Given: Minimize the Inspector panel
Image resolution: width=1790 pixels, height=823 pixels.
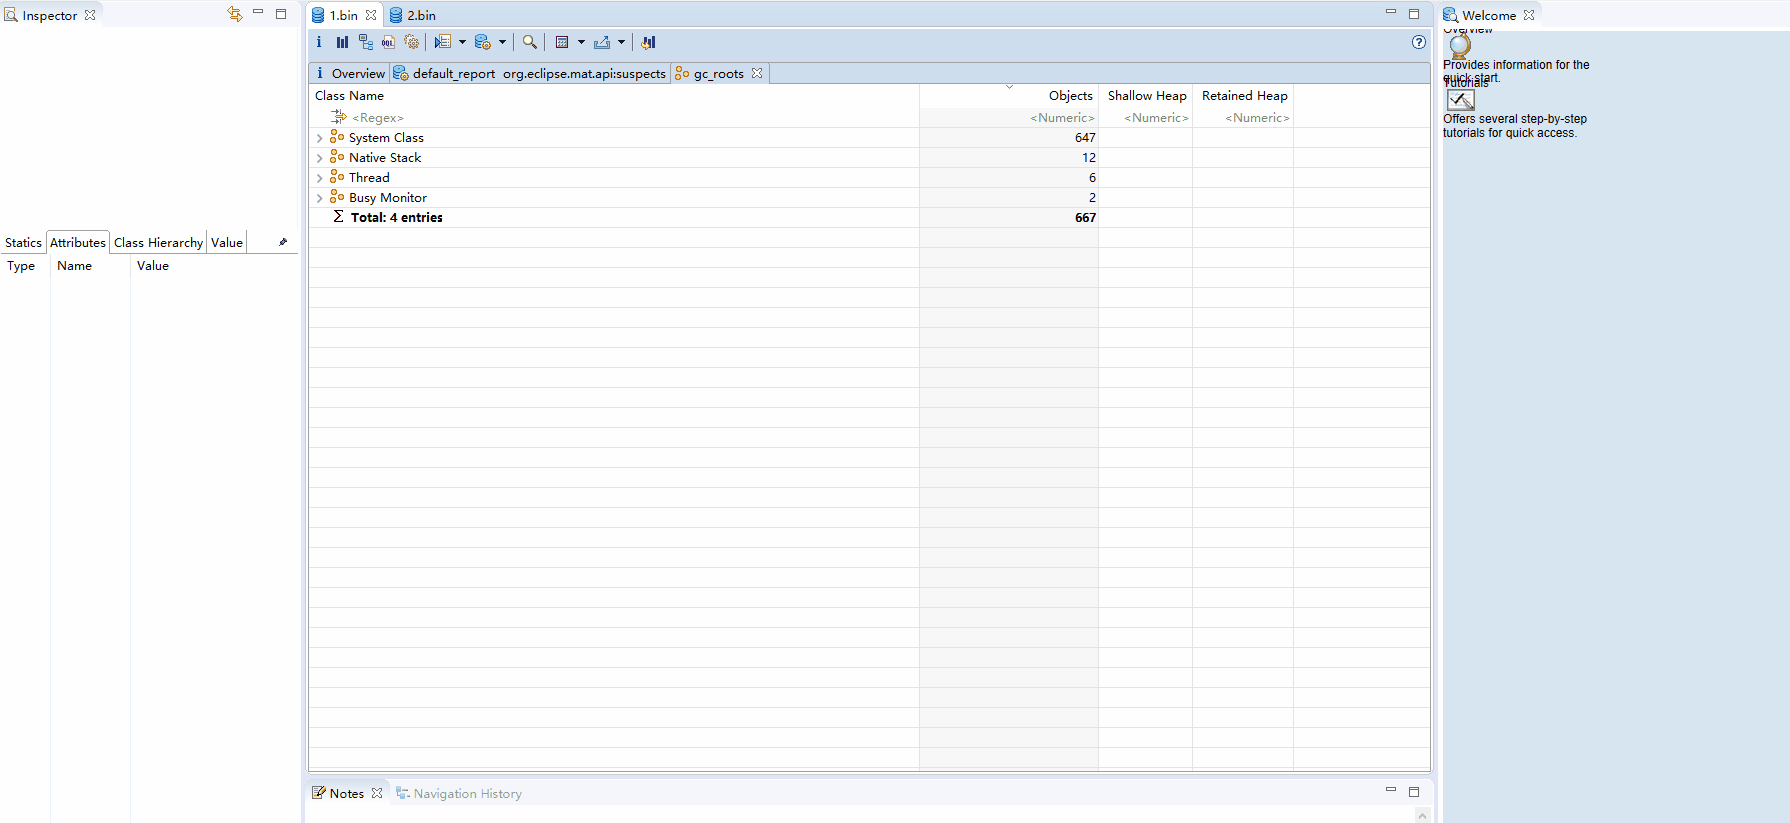Looking at the screenshot, I should click(258, 14).
